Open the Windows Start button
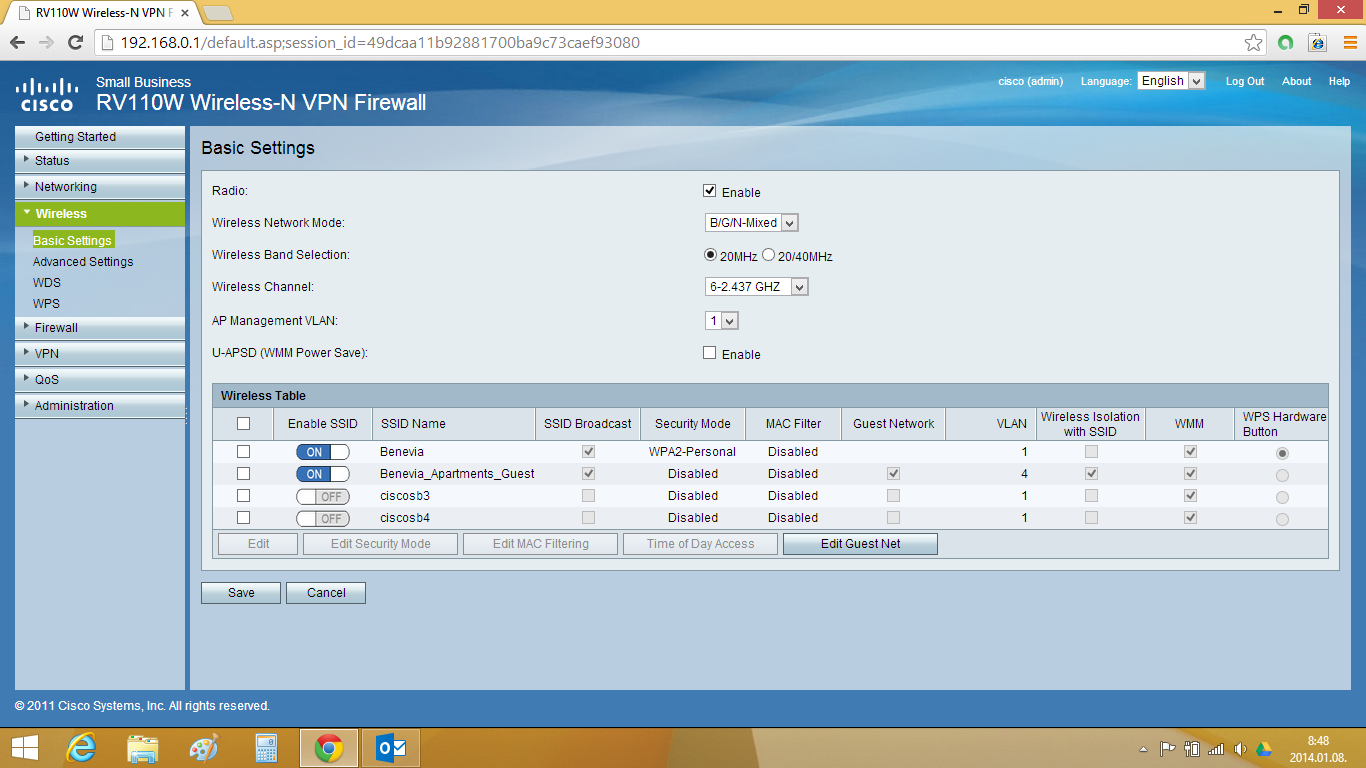 click(25, 748)
